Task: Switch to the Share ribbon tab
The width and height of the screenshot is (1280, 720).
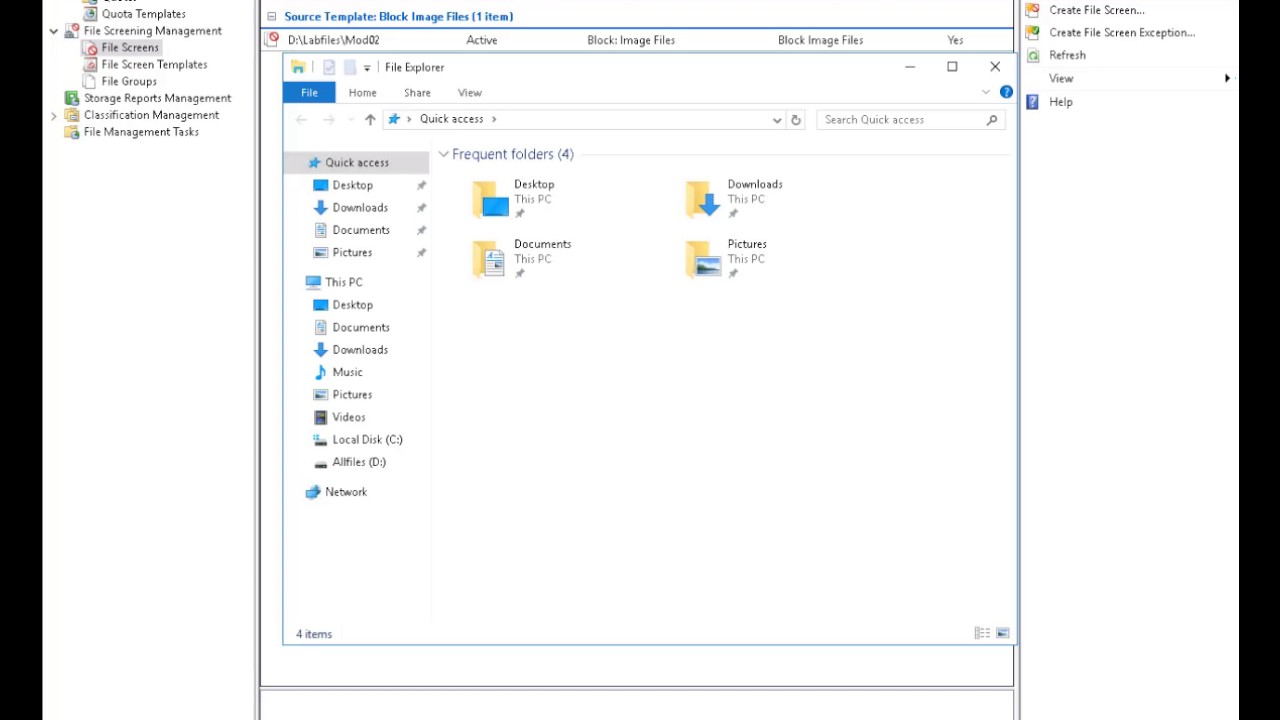Action: click(417, 92)
